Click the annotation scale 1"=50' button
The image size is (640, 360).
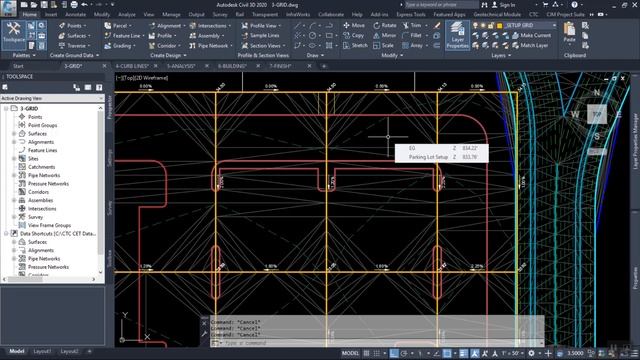511,353
